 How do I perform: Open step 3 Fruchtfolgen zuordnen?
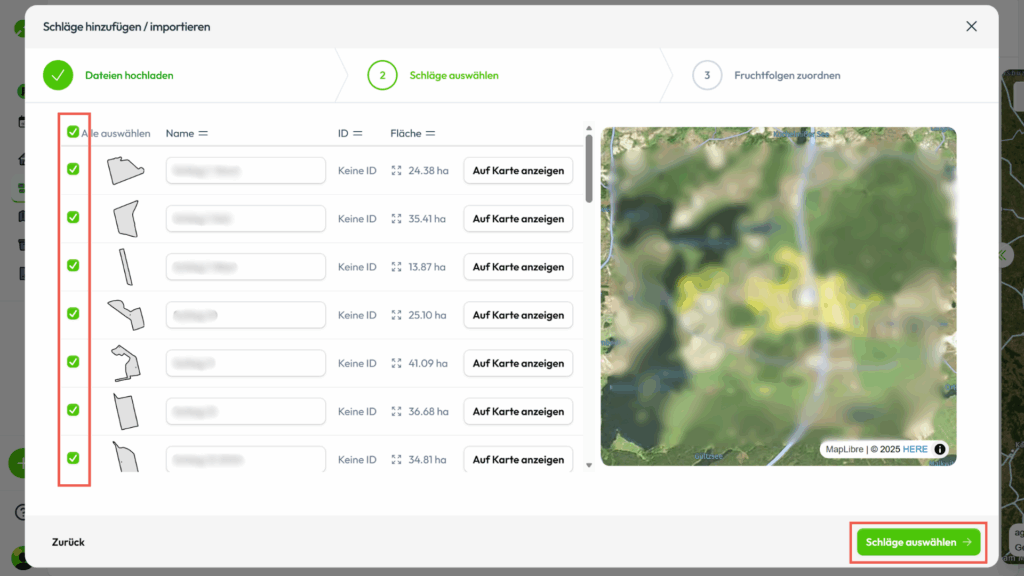point(786,75)
